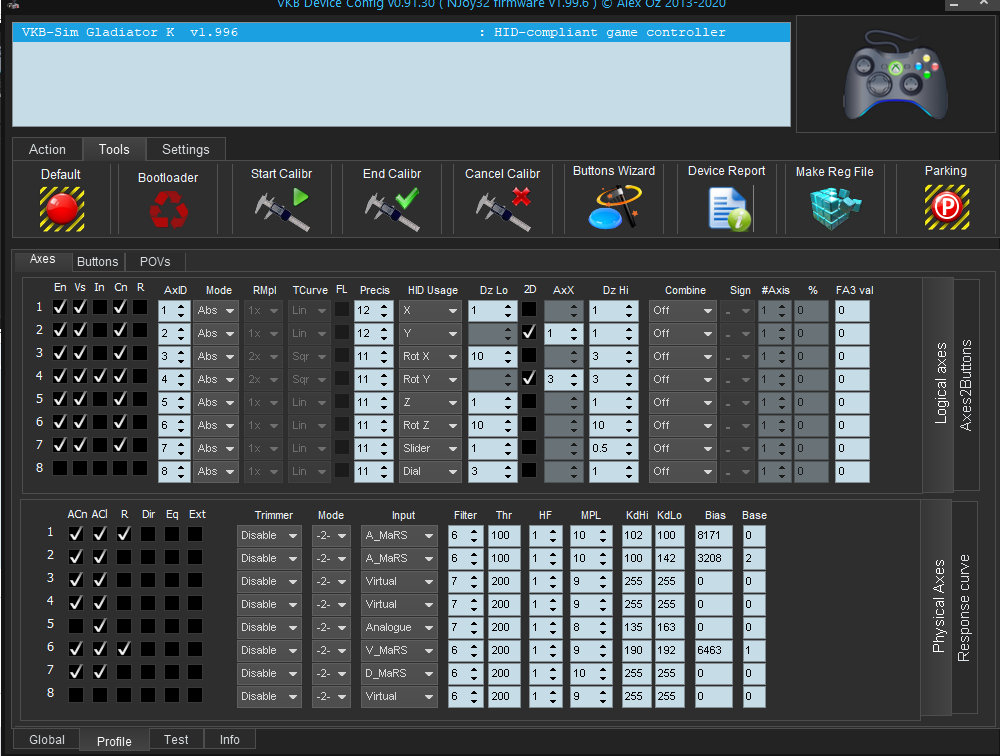1000x756 pixels.
Task: Open the Settings tab
Action: tap(186, 149)
